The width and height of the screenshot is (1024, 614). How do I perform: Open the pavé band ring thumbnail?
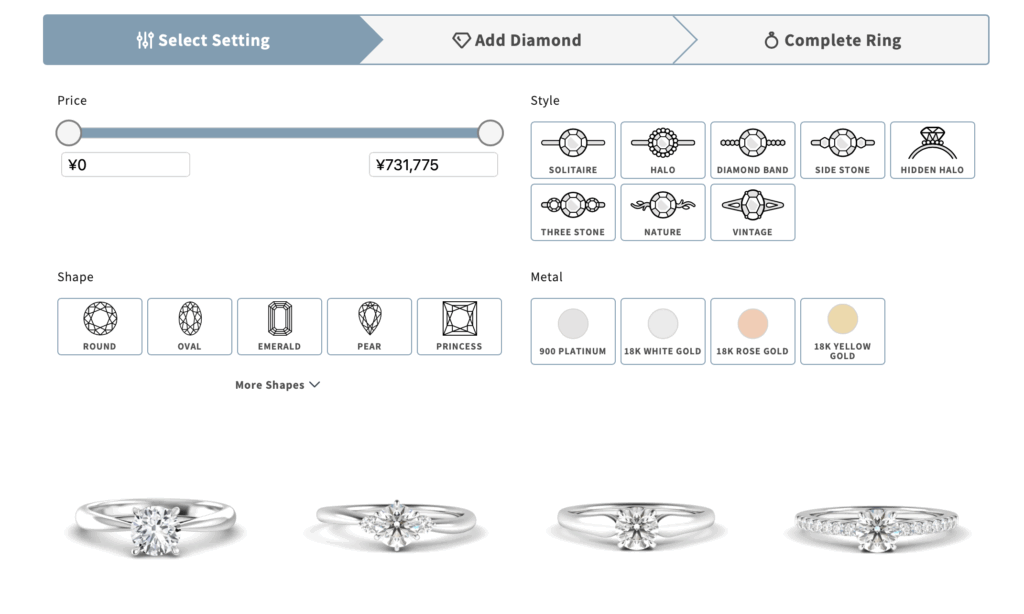tap(876, 525)
